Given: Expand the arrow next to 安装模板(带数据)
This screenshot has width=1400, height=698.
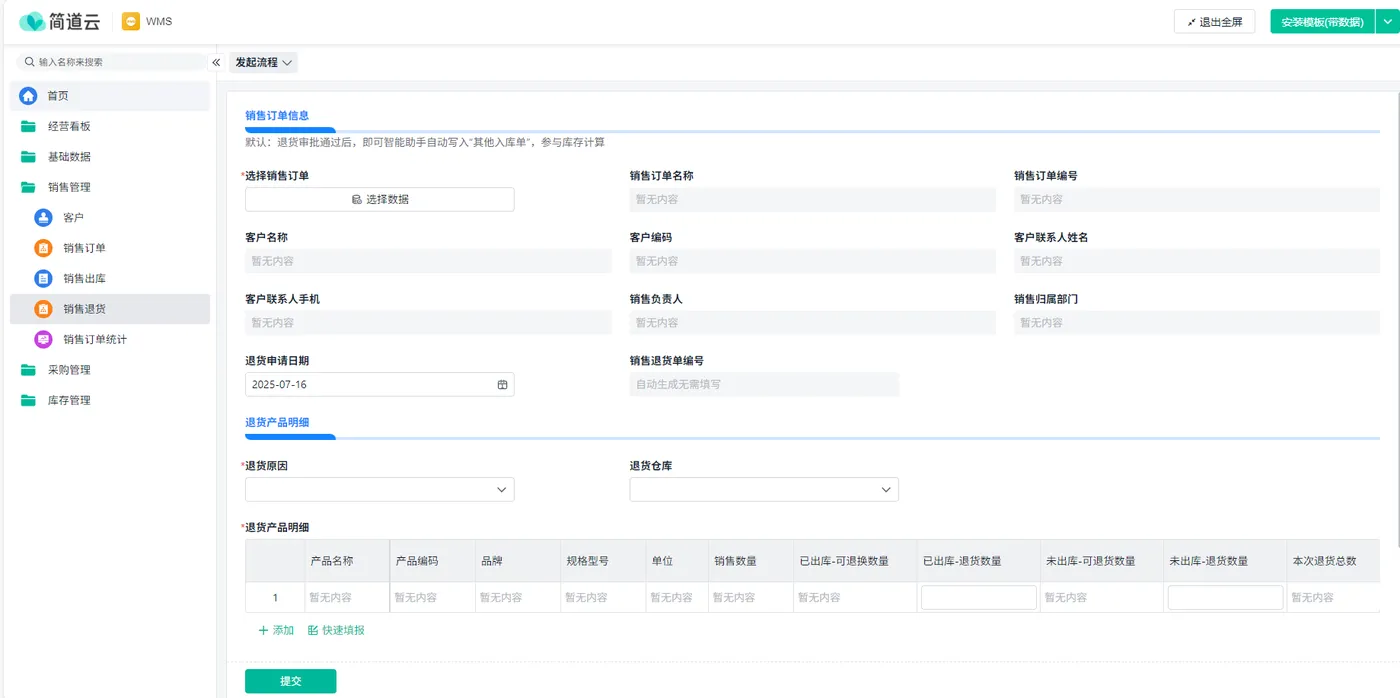Looking at the screenshot, I should [x=1387, y=22].
